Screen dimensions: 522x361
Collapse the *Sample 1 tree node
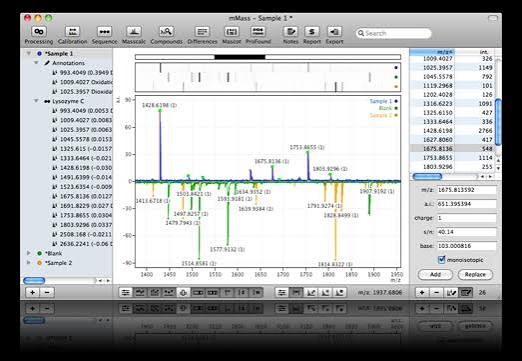[29, 53]
